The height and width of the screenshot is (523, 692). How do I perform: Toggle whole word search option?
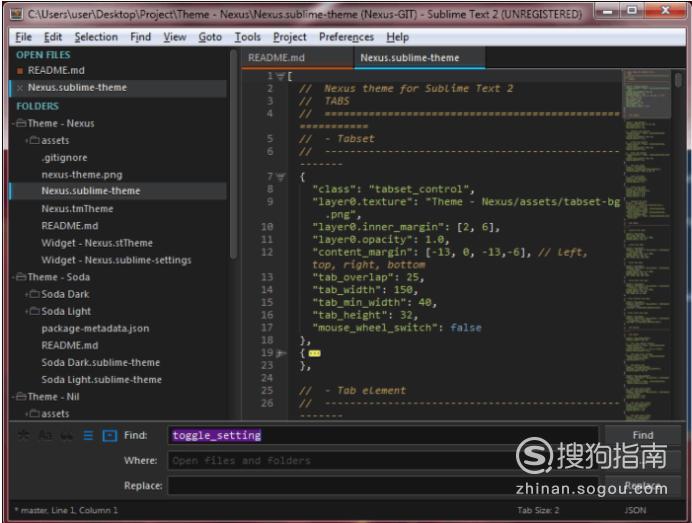click(x=67, y=436)
